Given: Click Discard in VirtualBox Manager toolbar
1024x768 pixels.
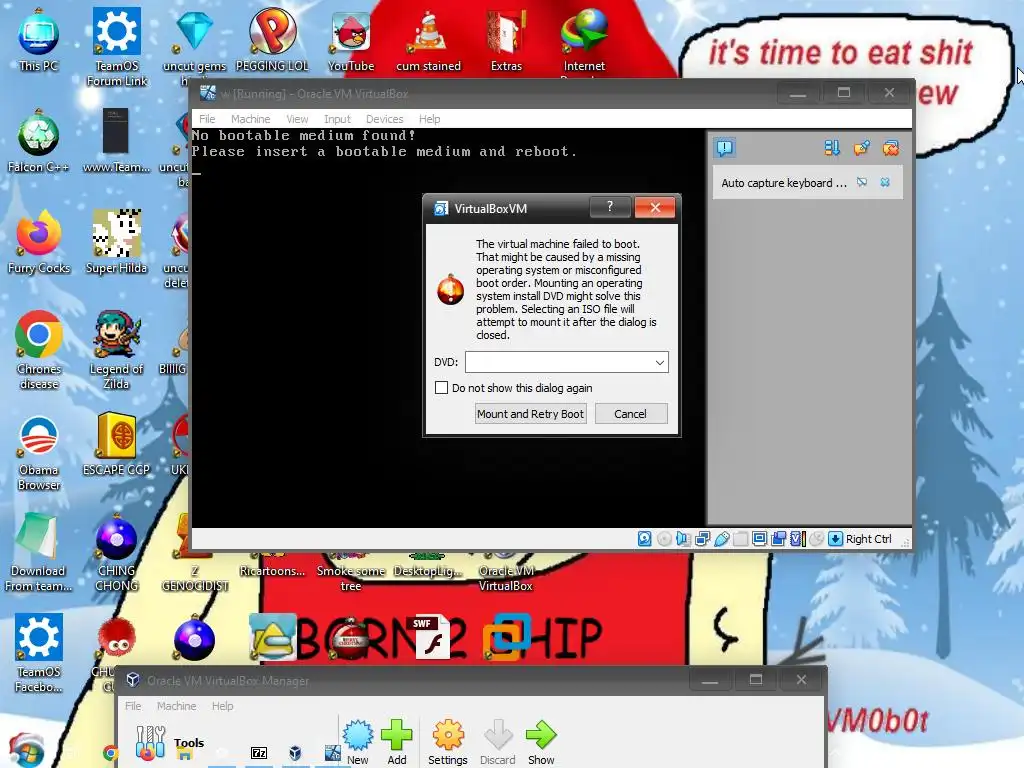Looking at the screenshot, I should [x=498, y=742].
